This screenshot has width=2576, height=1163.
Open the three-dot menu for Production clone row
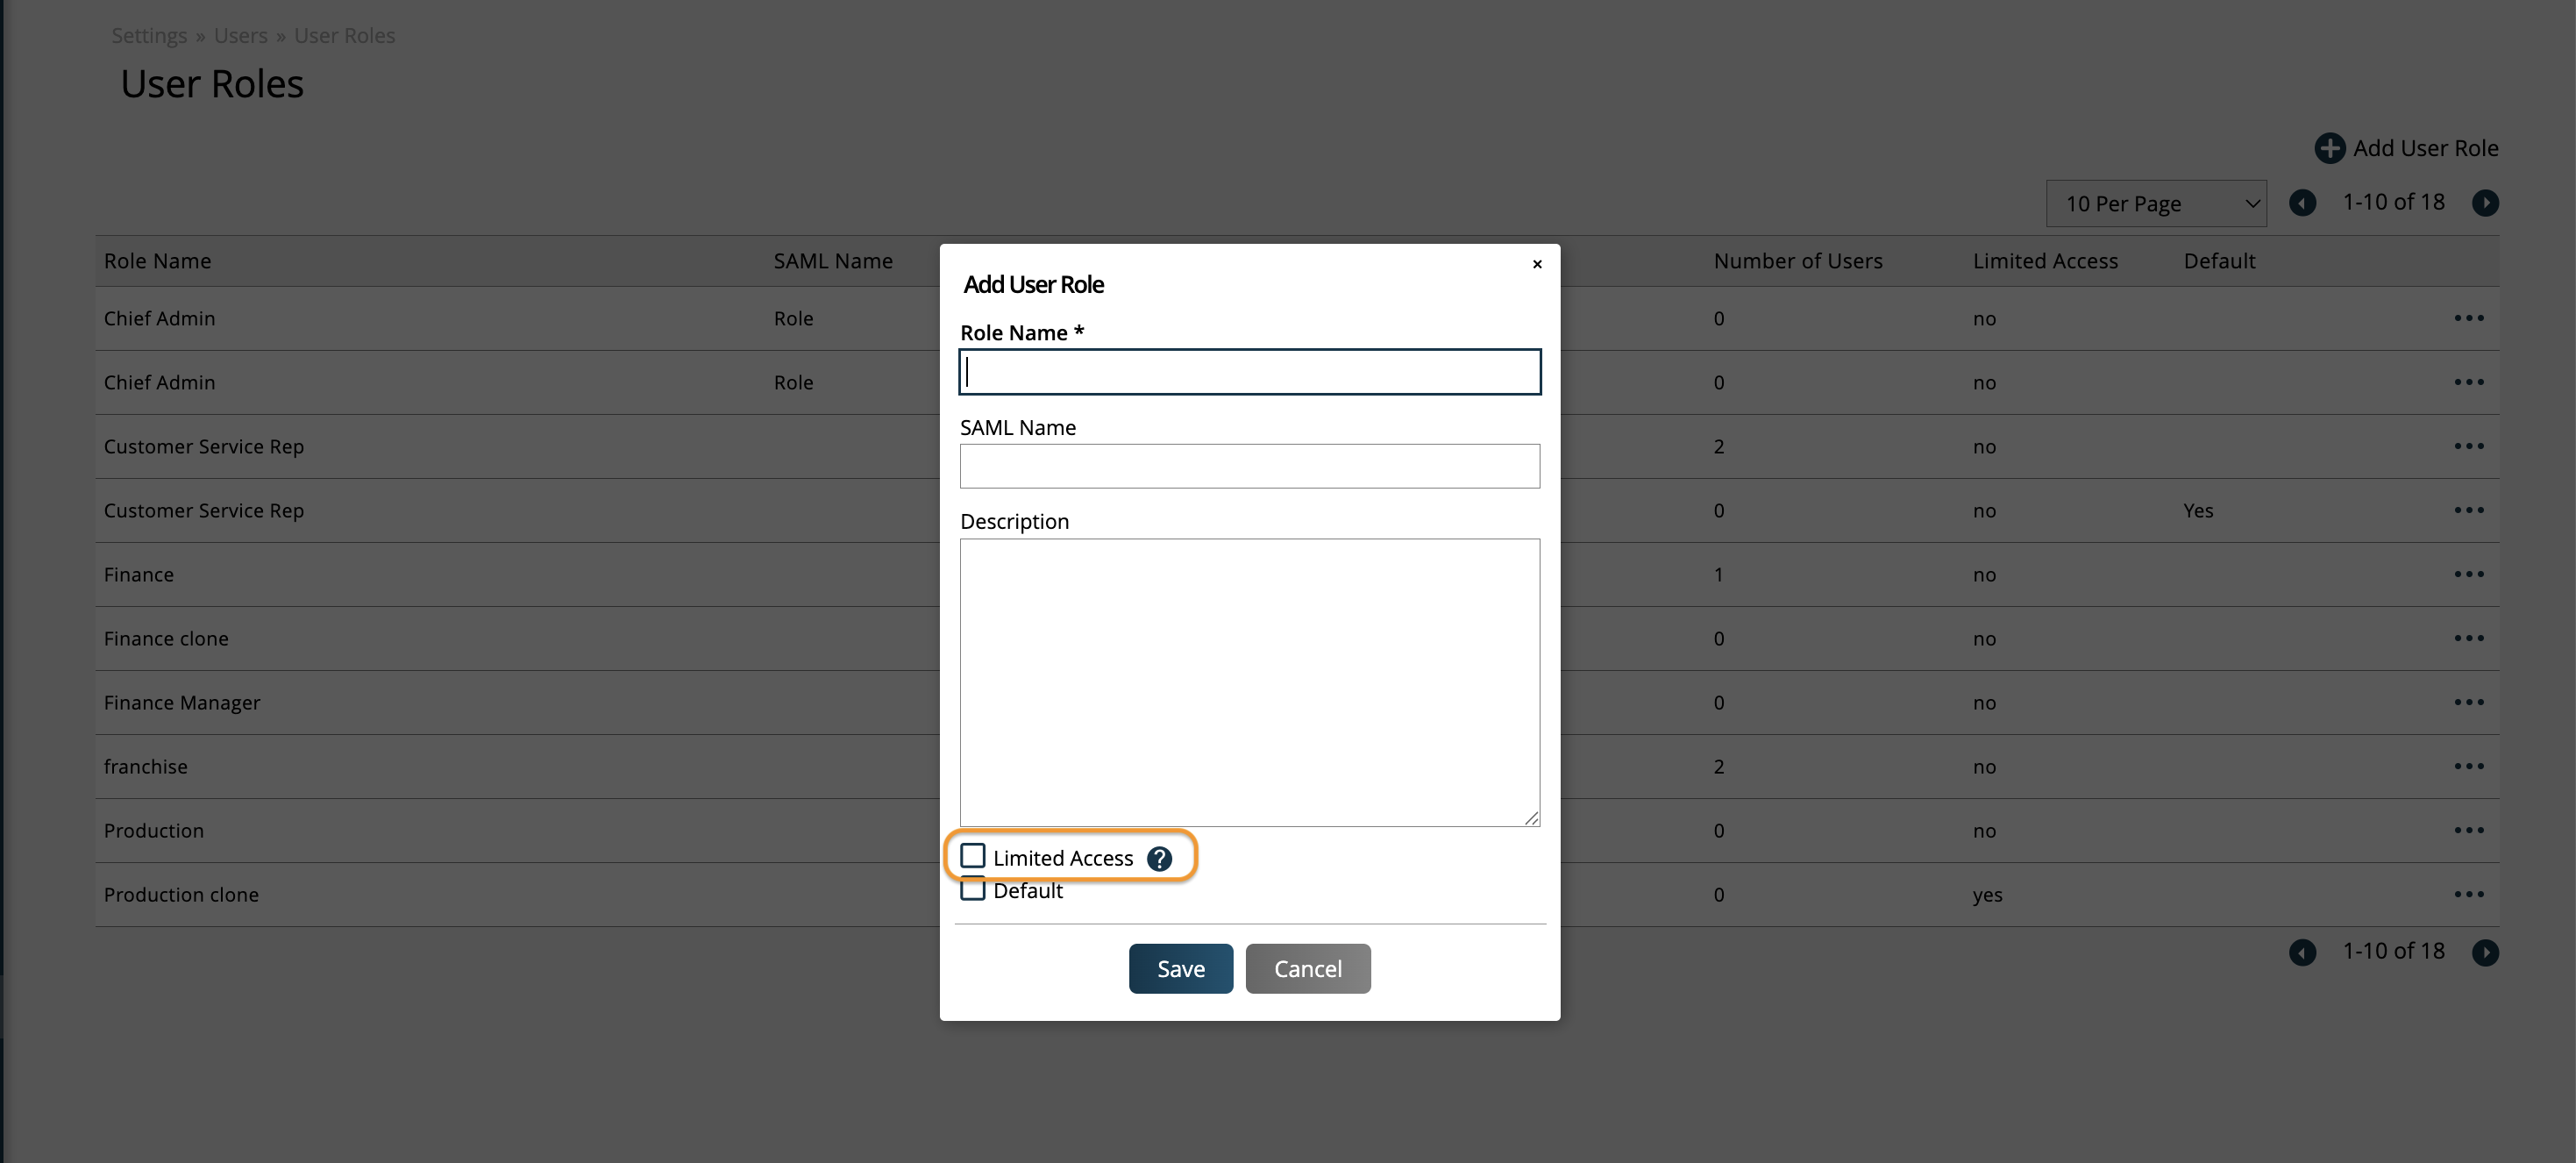(x=2468, y=894)
